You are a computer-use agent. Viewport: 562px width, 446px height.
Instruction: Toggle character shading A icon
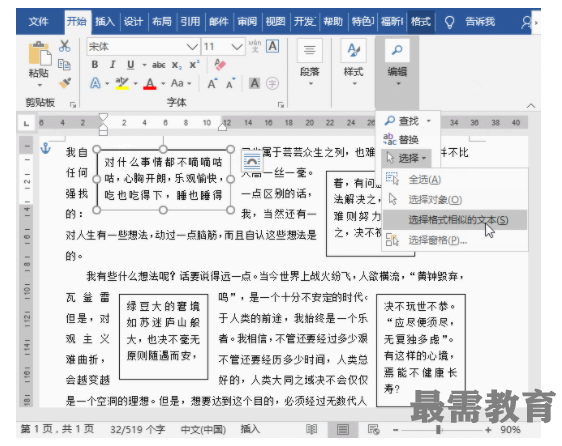pos(254,83)
